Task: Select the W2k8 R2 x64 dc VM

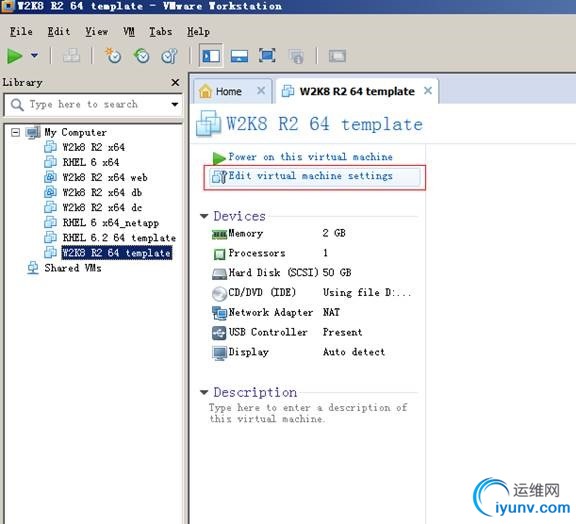Action: point(102,208)
